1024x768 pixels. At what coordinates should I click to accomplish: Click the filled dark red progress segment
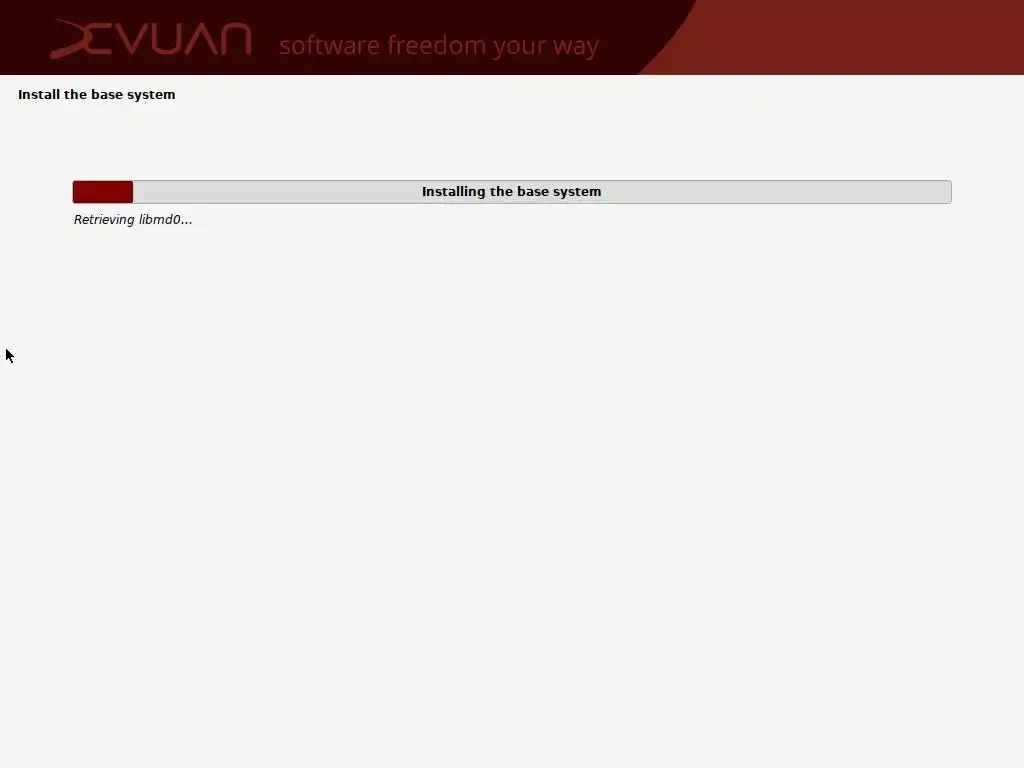tap(103, 192)
